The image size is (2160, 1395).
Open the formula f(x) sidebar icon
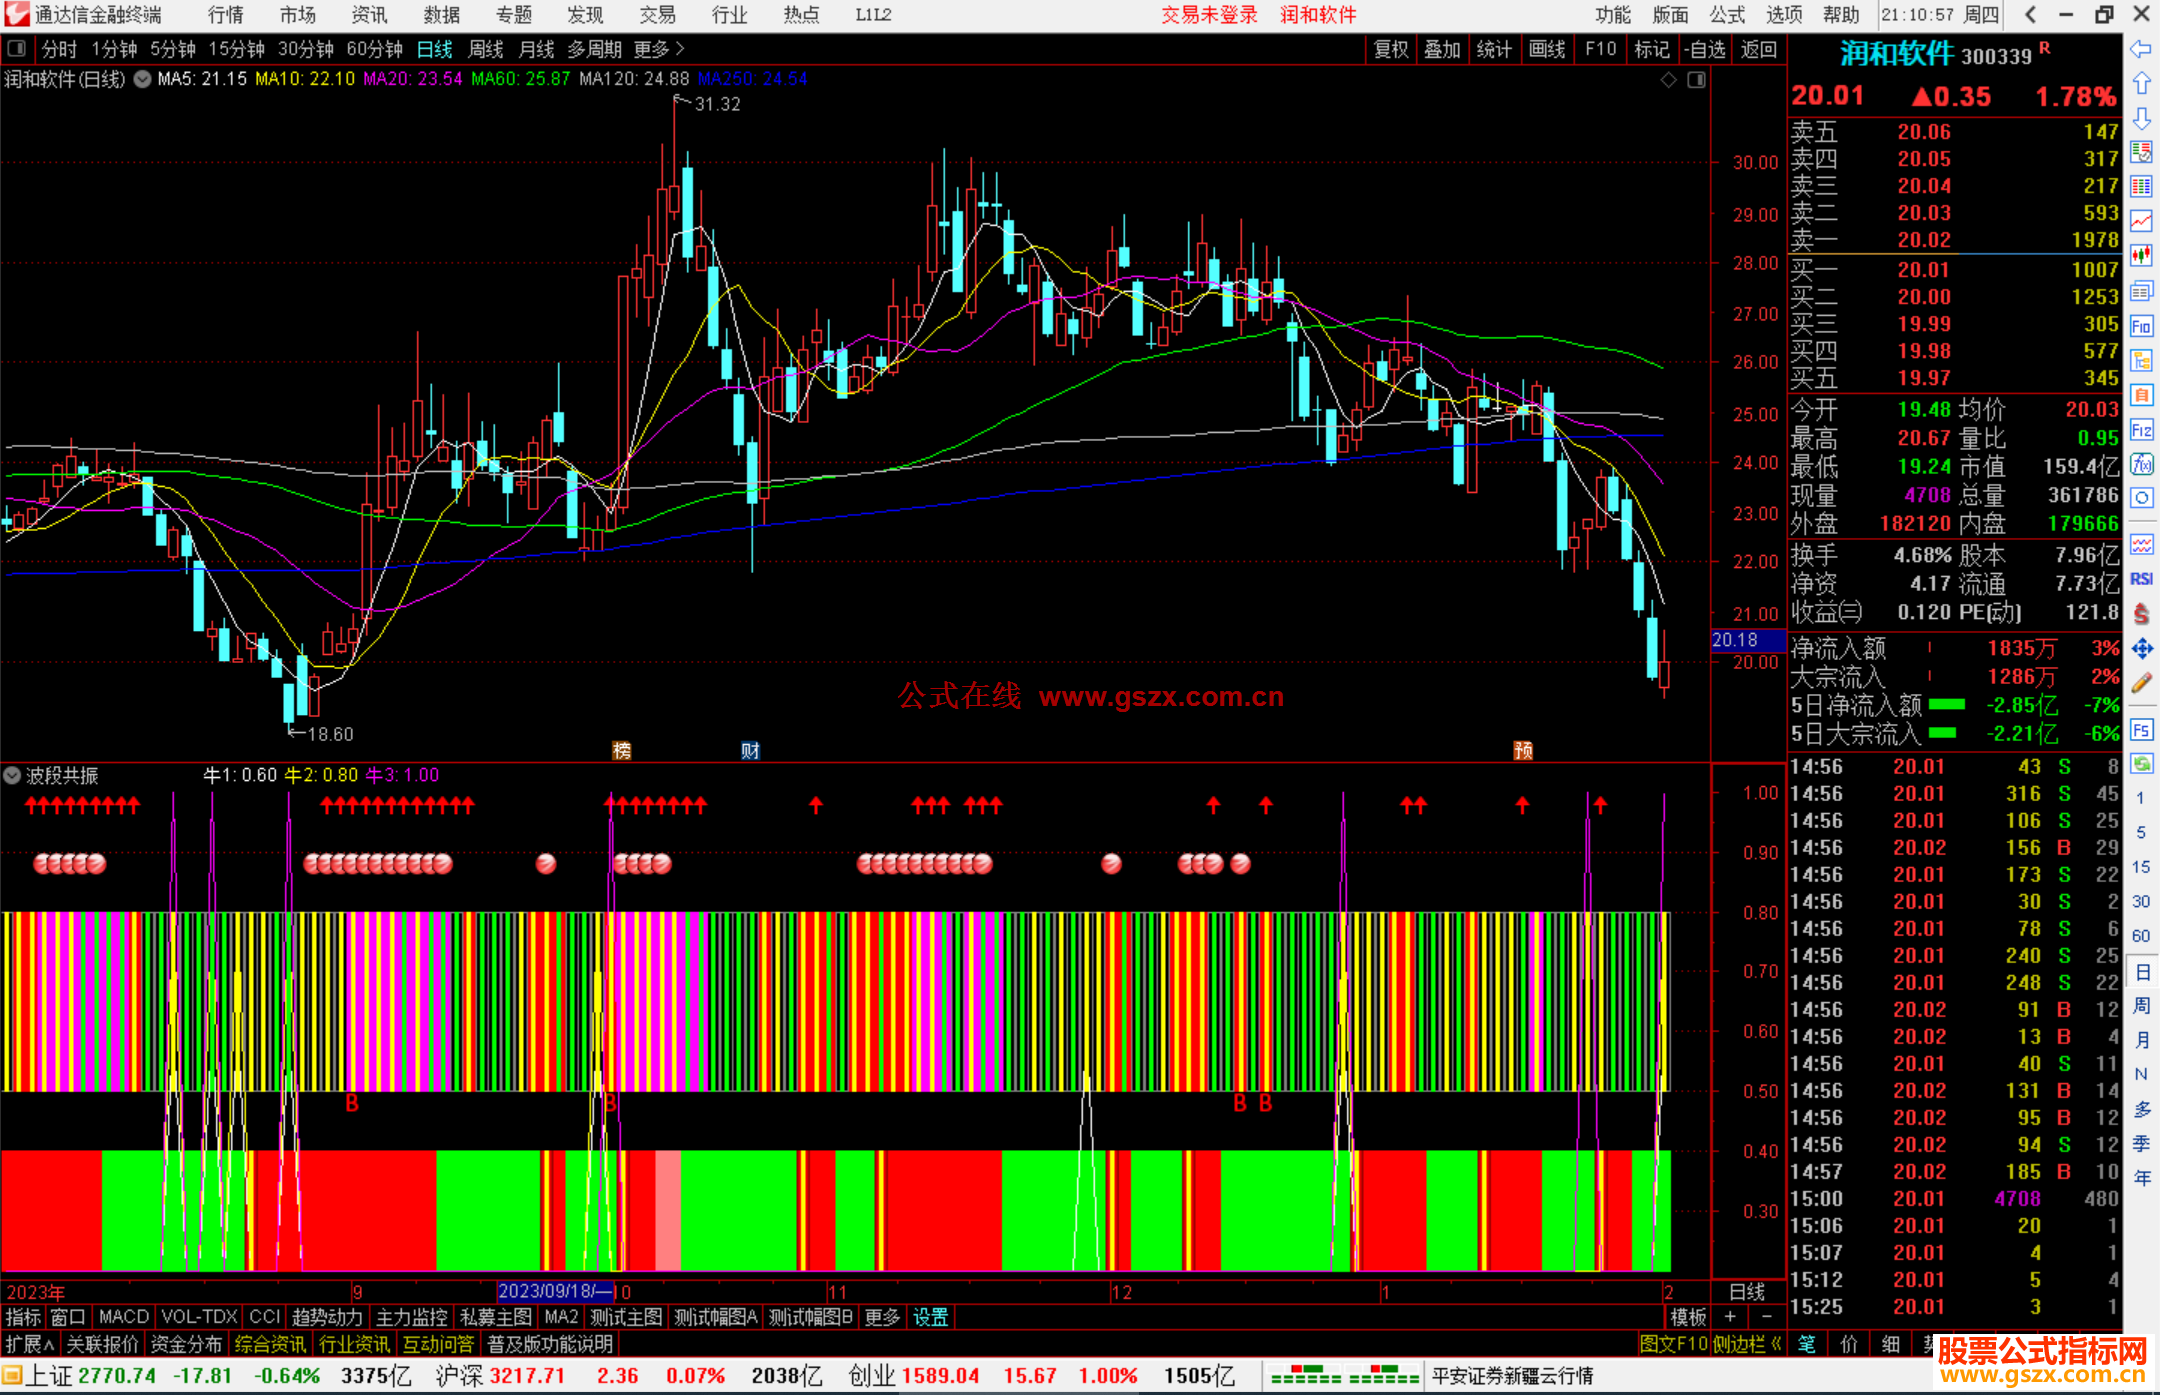point(2141,464)
